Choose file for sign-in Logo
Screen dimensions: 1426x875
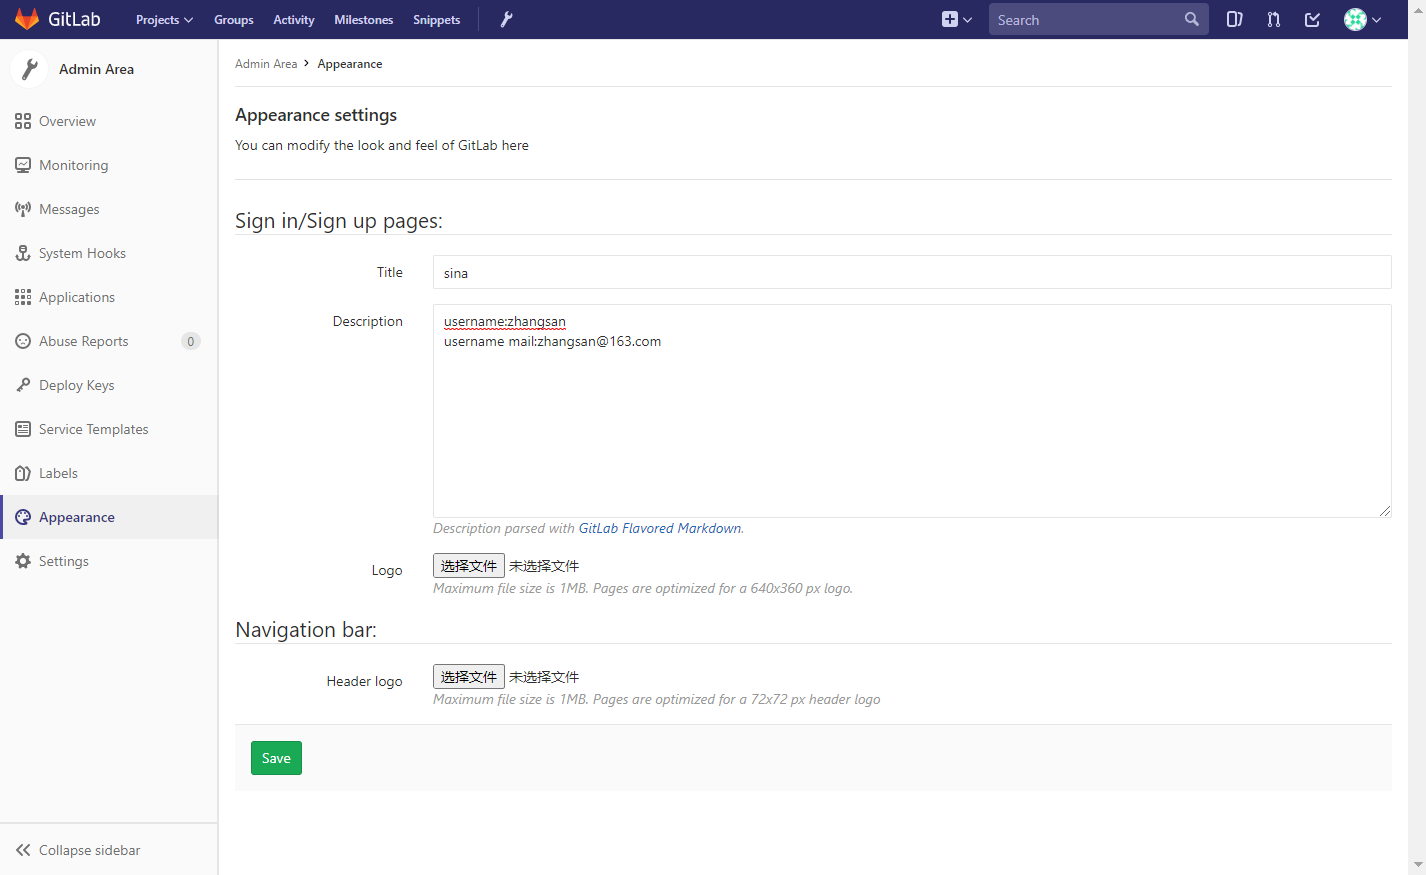coord(469,566)
